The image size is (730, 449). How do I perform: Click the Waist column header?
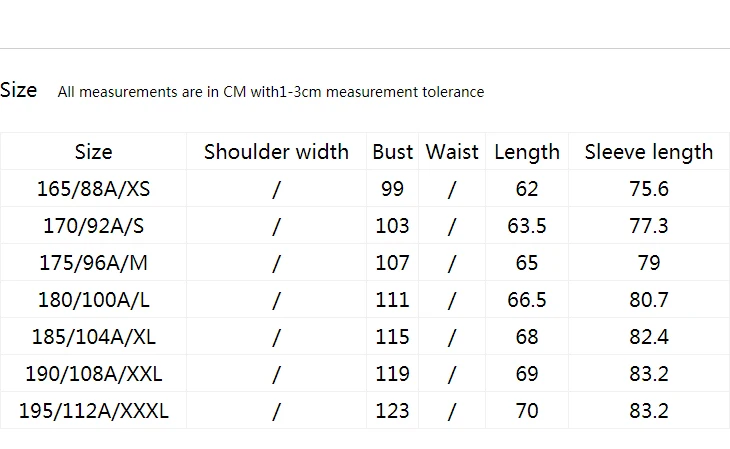click(452, 152)
